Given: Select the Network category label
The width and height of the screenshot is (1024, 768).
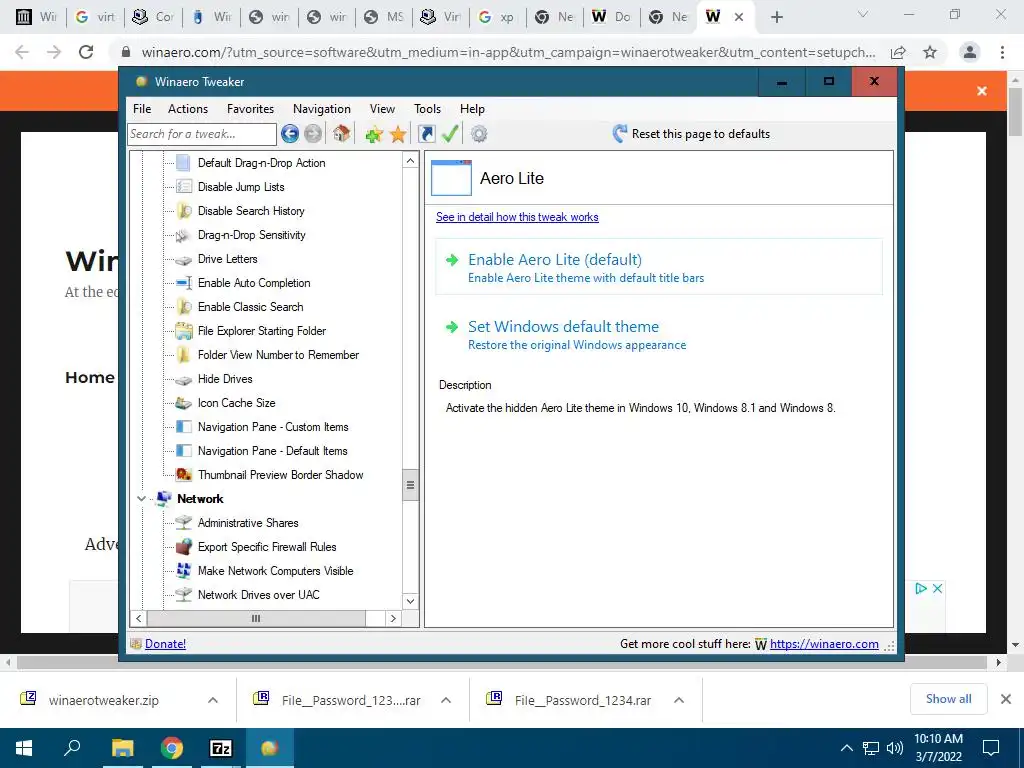Looking at the screenshot, I should click(x=200, y=499).
